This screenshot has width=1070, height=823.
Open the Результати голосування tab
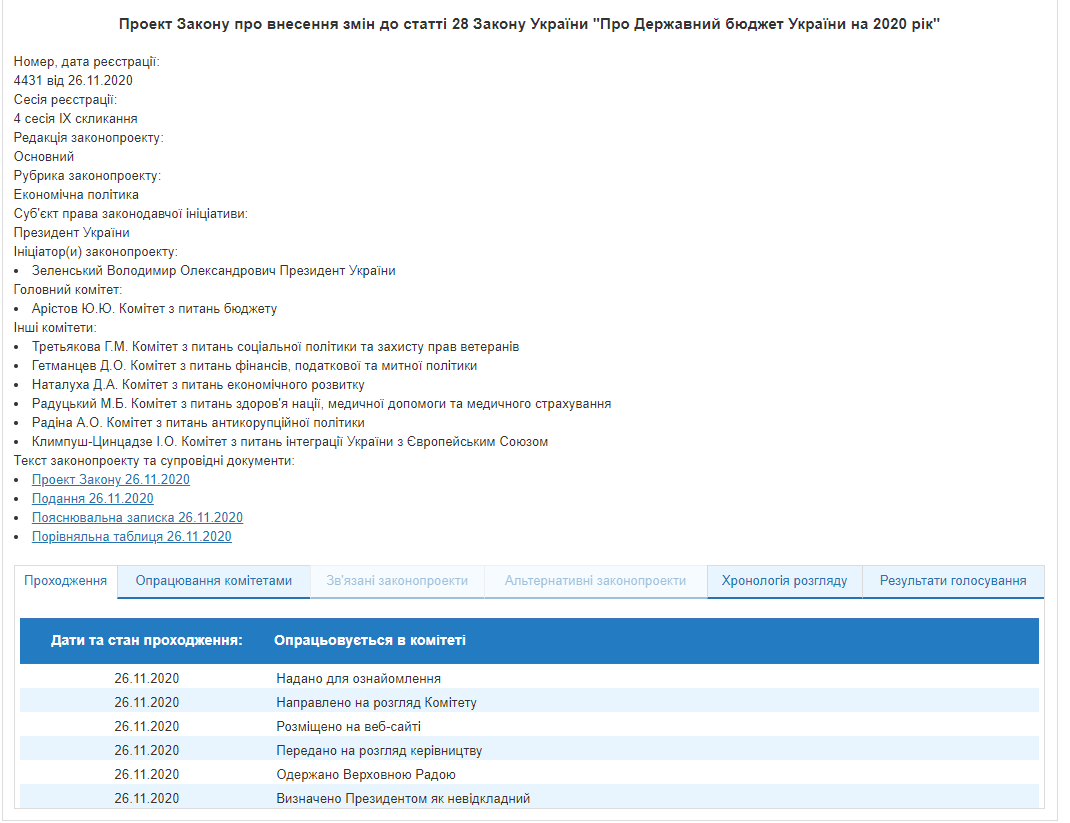[x=952, y=580]
